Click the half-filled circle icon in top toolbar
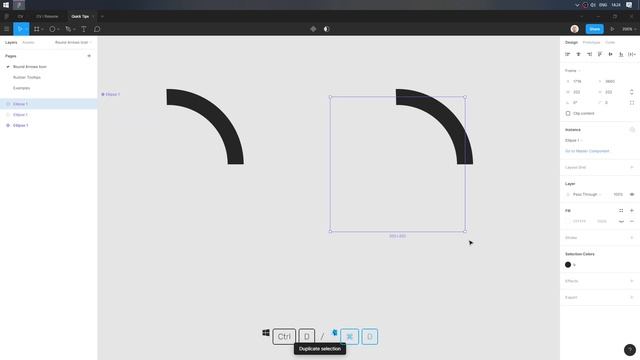 pyautogui.click(x=327, y=29)
